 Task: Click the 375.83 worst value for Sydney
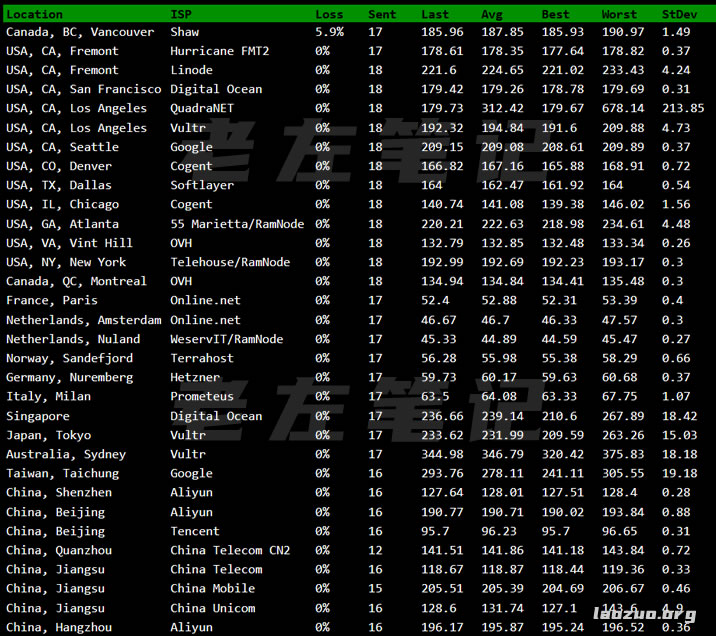(x=623, y=455)
